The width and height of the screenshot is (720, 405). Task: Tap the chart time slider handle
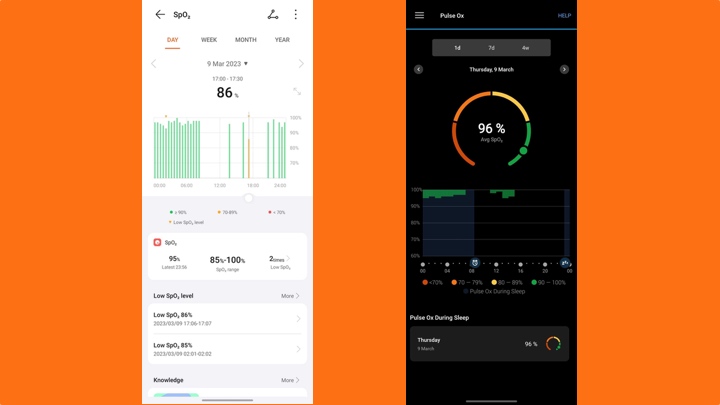(x=249, y=198)
